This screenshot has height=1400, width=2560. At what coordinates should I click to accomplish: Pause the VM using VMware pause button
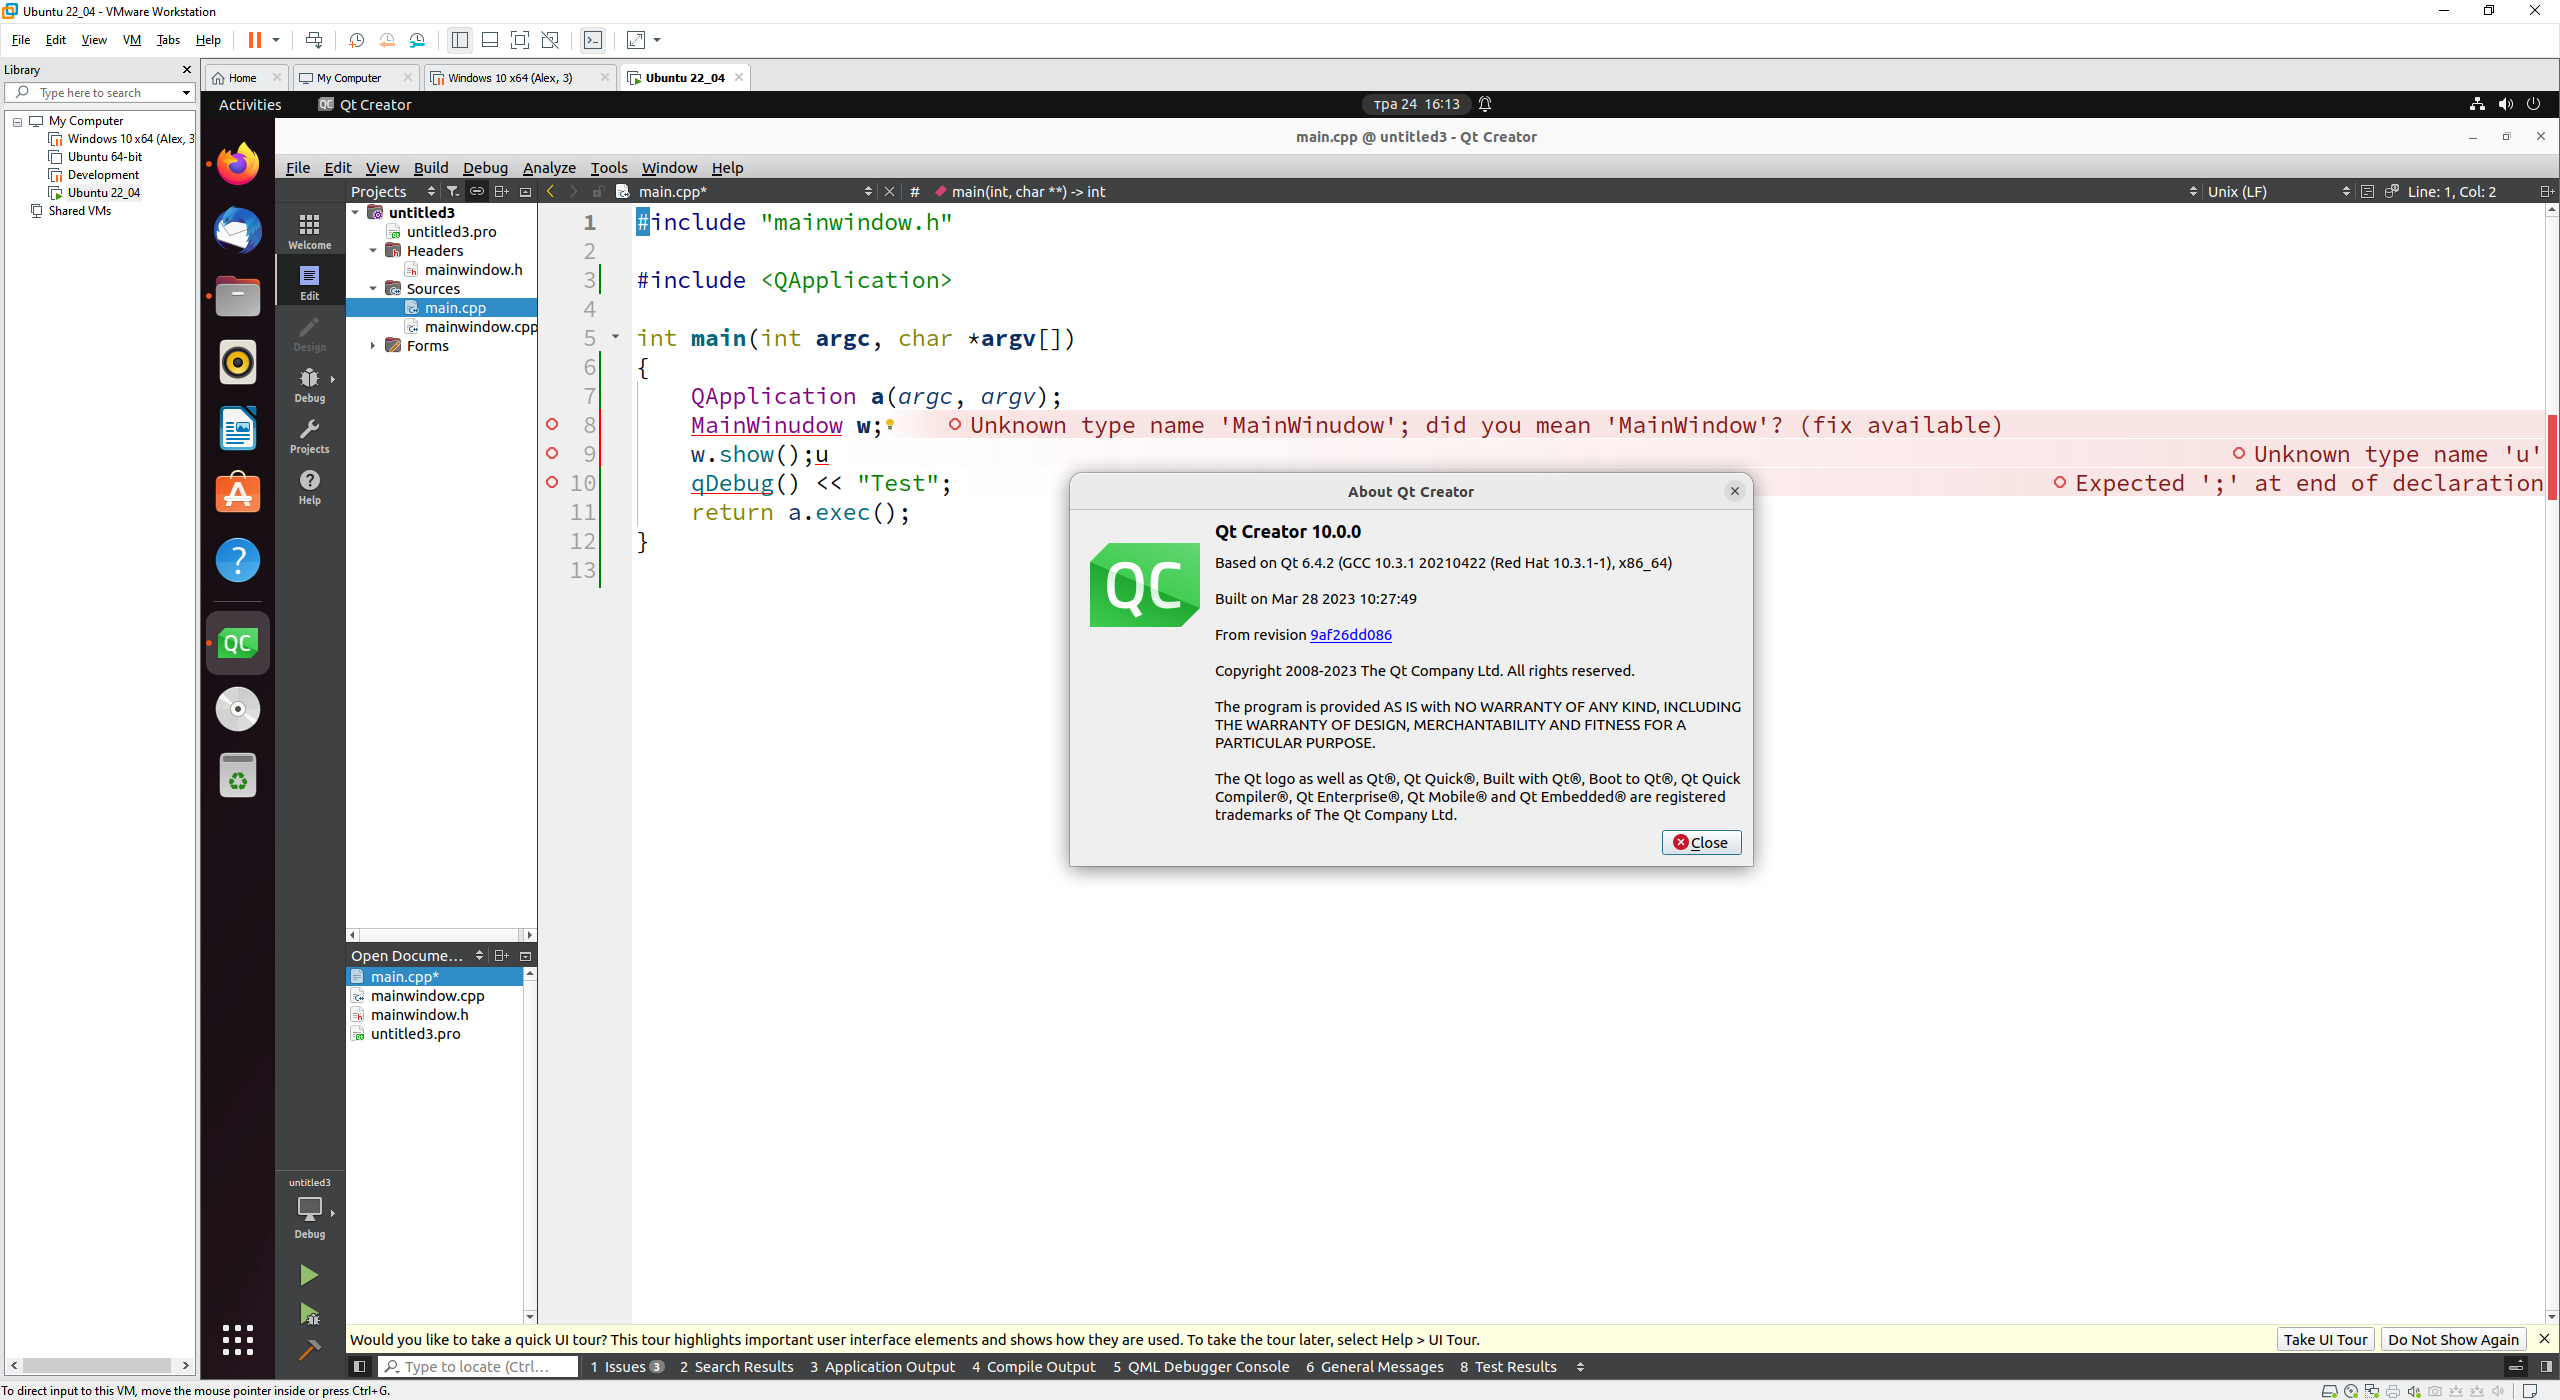pyautogui.click(x=255, y=40)
